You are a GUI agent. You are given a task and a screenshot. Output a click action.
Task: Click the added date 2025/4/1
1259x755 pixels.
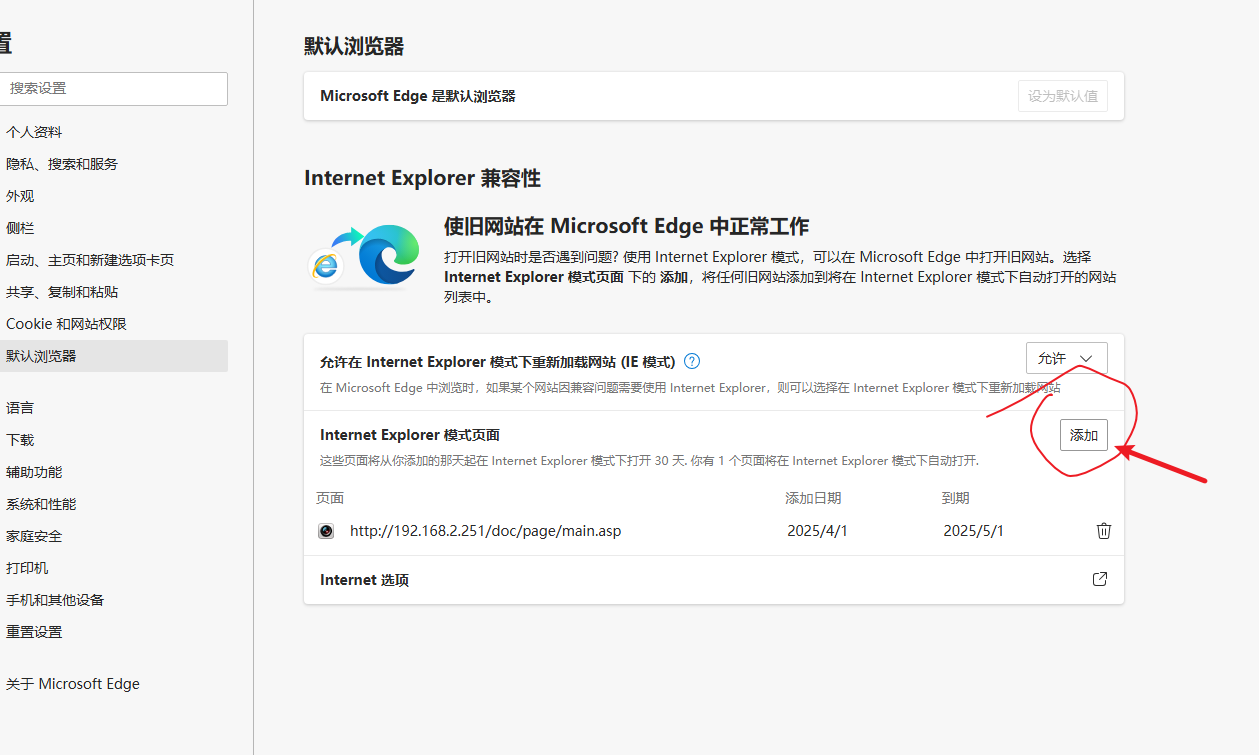[x=817, y=531]
